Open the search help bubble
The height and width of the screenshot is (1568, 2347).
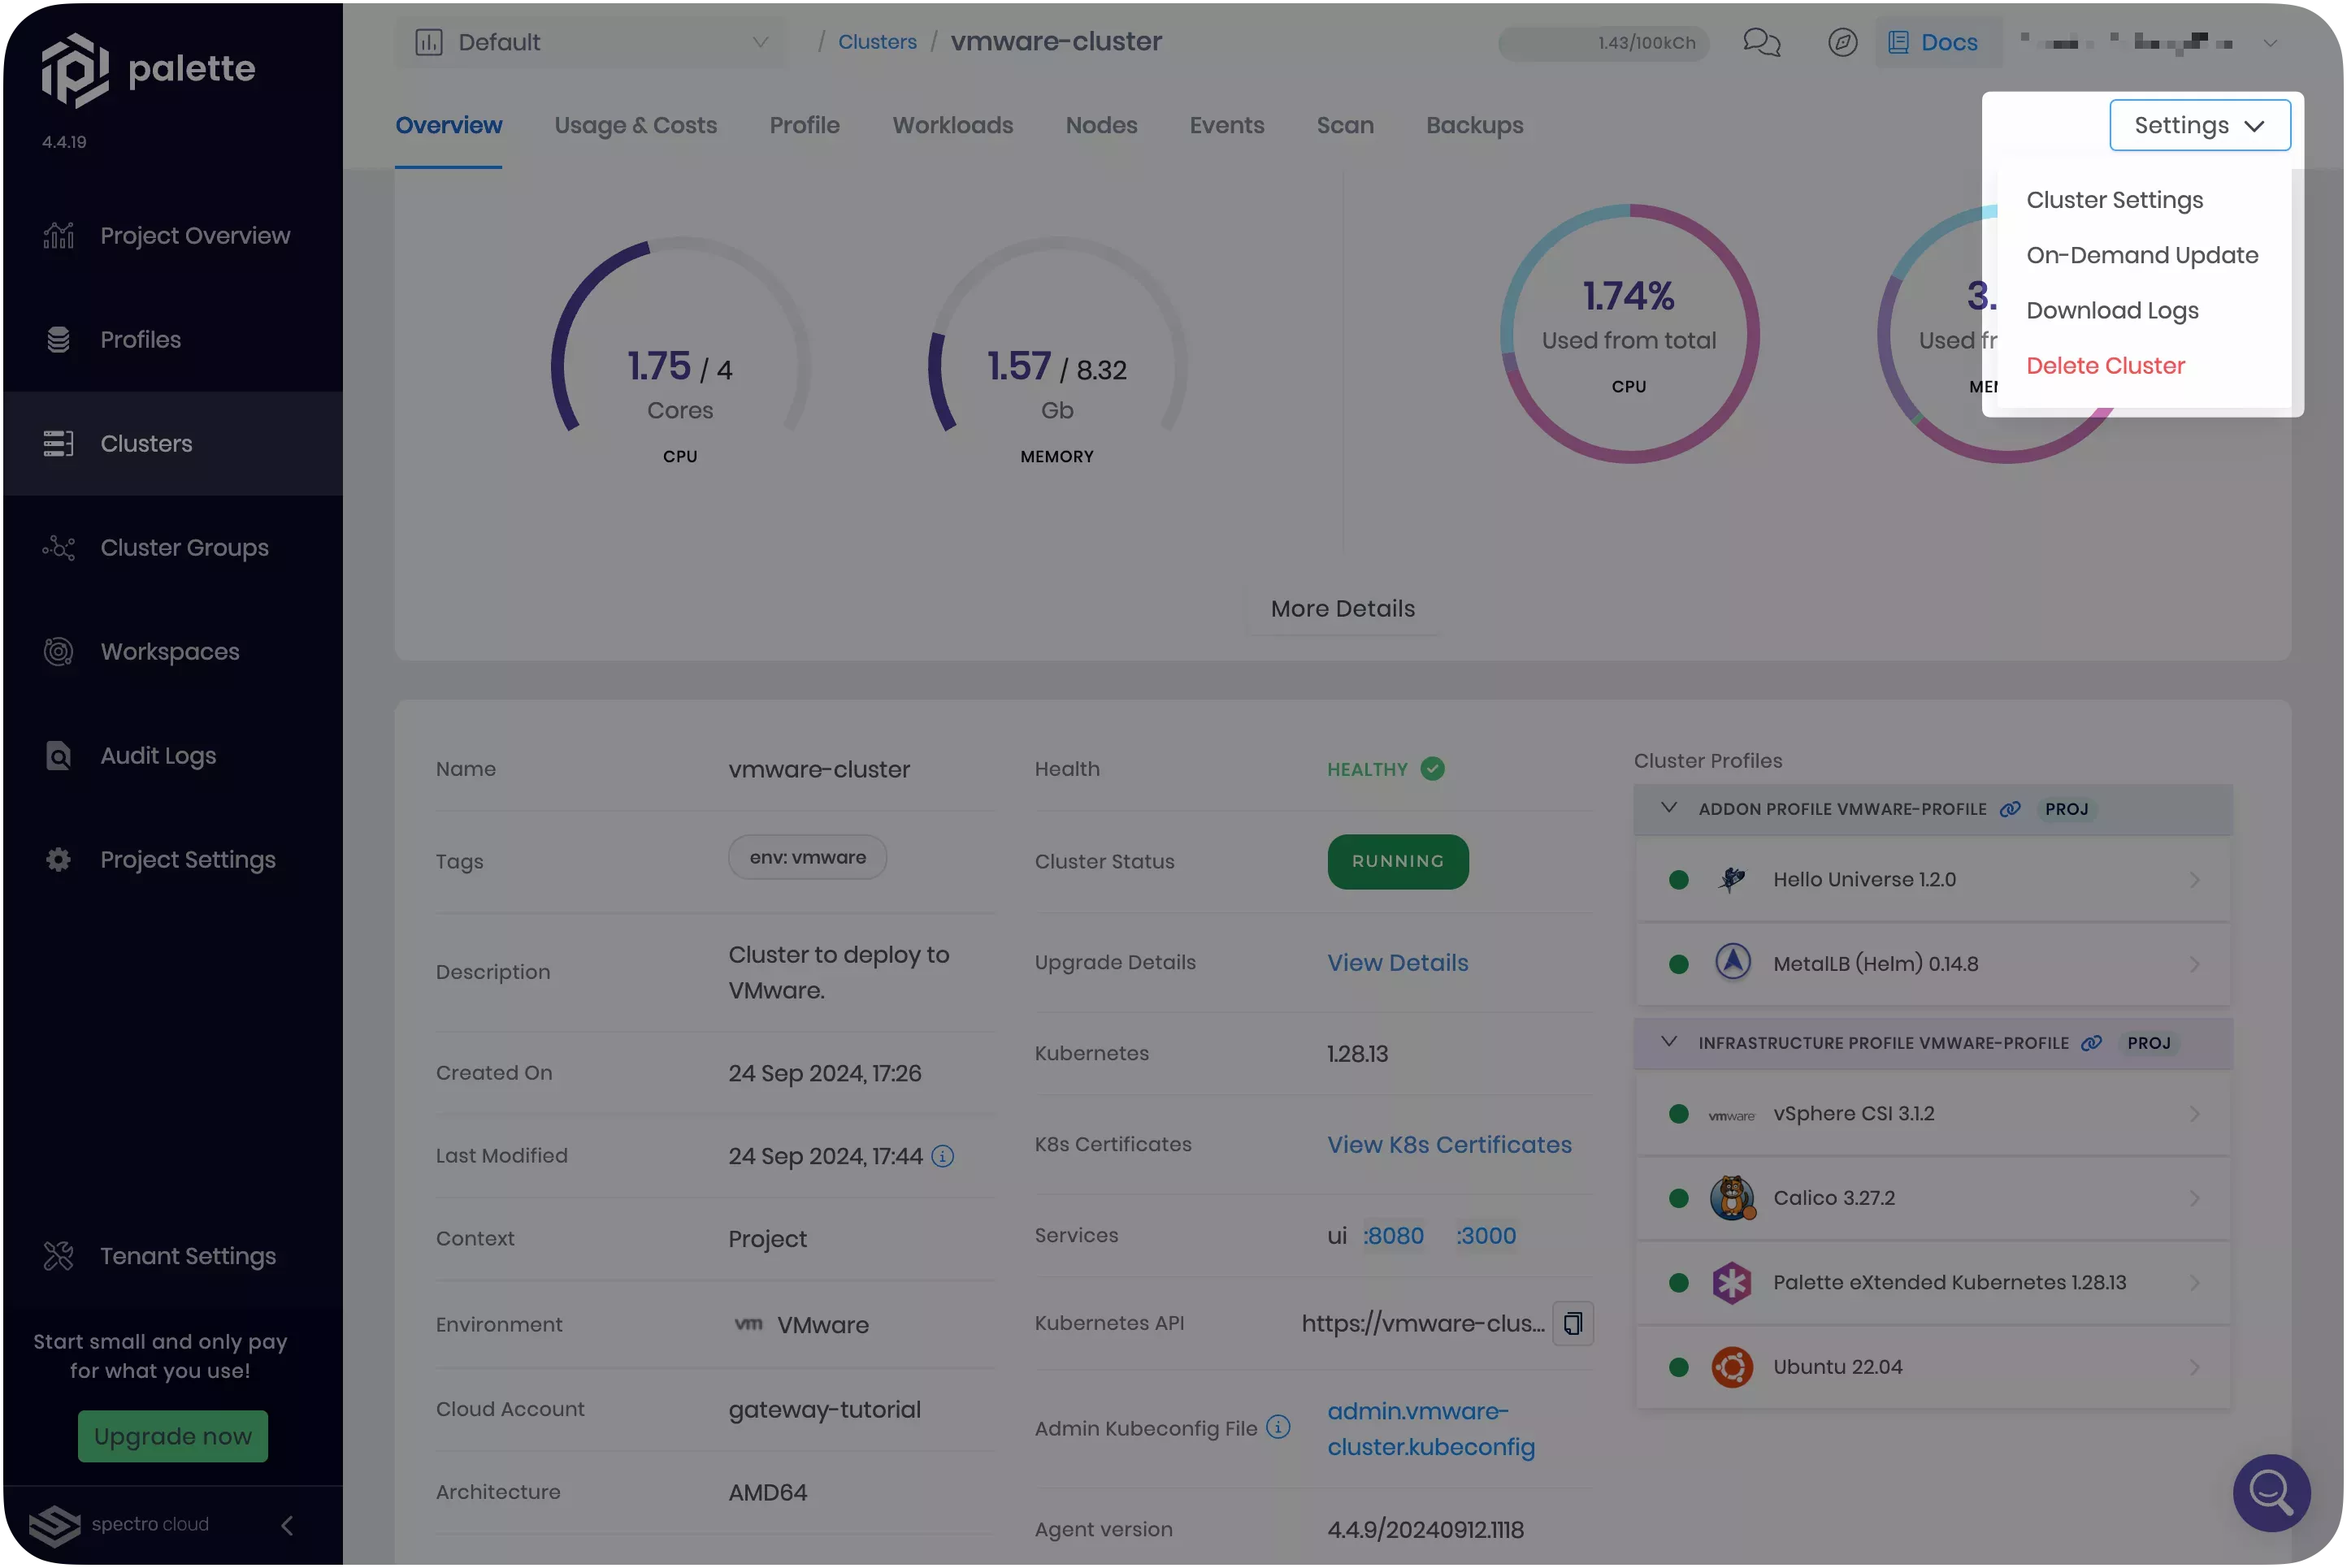click(x=2271, y=1492)
